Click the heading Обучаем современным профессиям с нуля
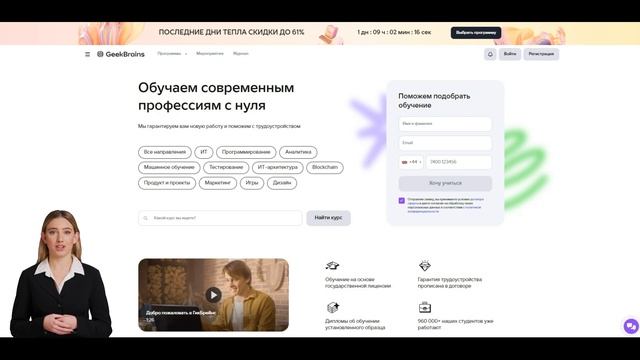This screenshot has width=640, height=360. pos(216,97)
